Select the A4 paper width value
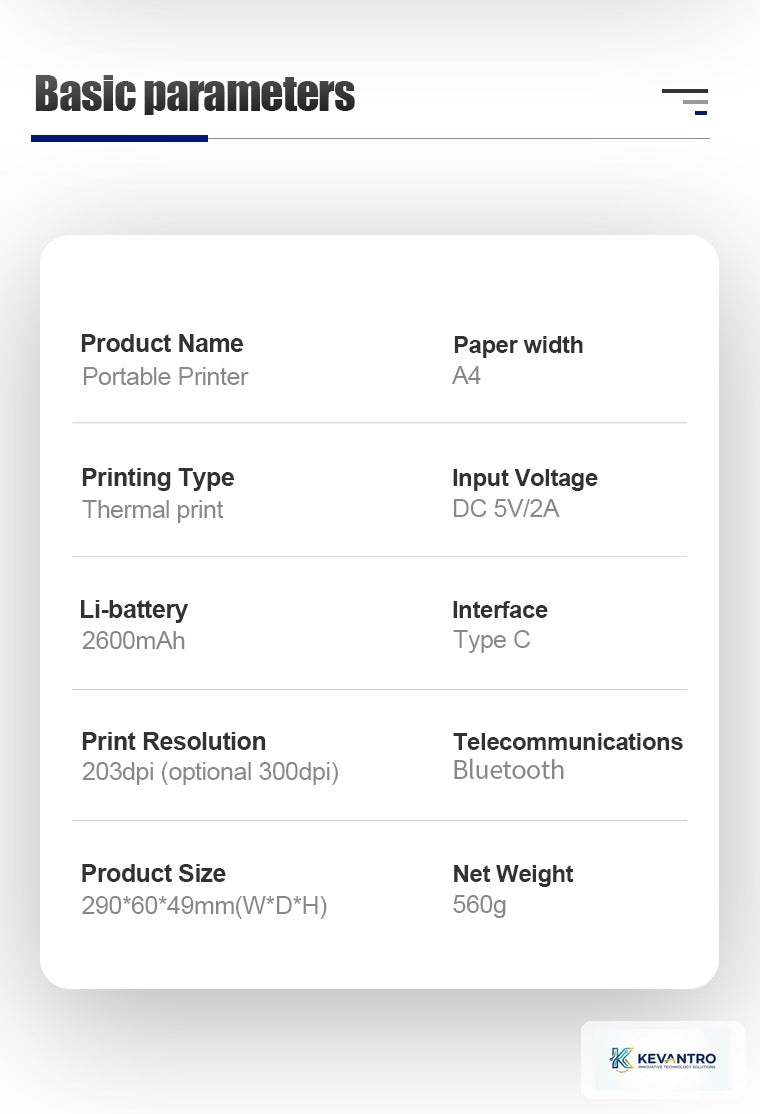 (x=467, y=375)
